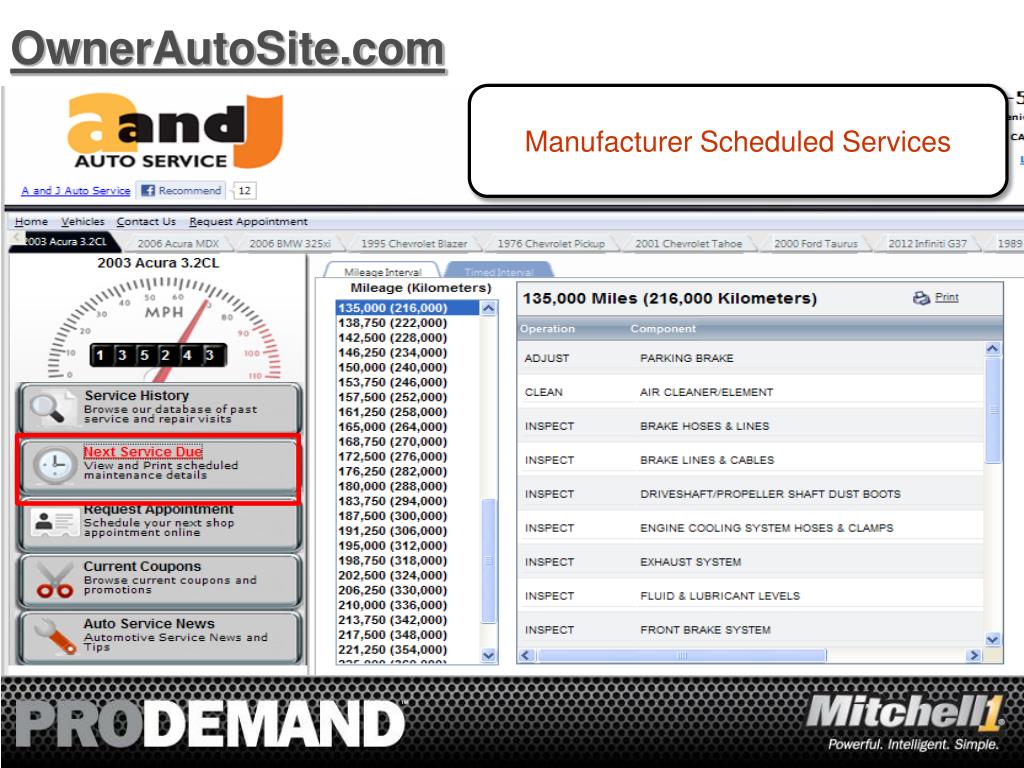Click the mileage list scroll down arrow
This screenshot has height=768, width=1024.
tap(488, 655)
